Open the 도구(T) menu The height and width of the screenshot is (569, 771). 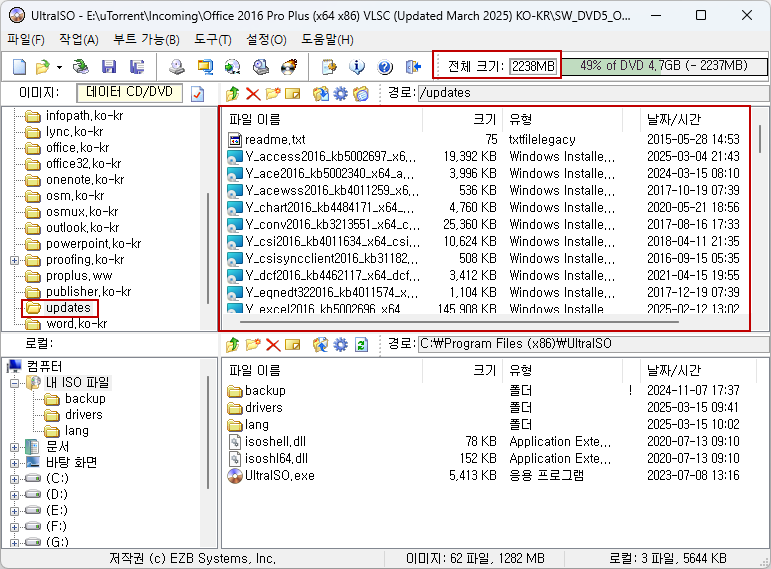[x=212, y=39]
